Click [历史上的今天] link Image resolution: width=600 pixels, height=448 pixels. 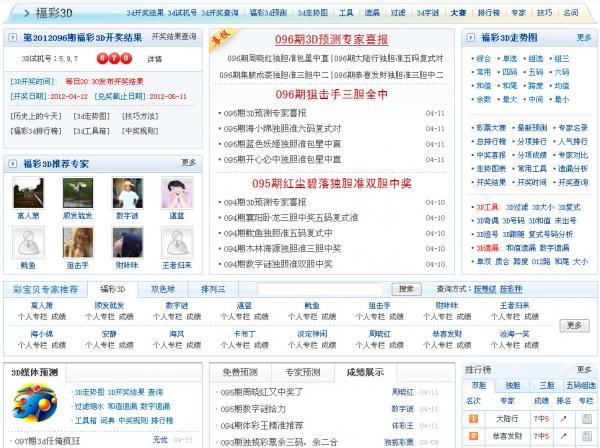tap(36, 116)
